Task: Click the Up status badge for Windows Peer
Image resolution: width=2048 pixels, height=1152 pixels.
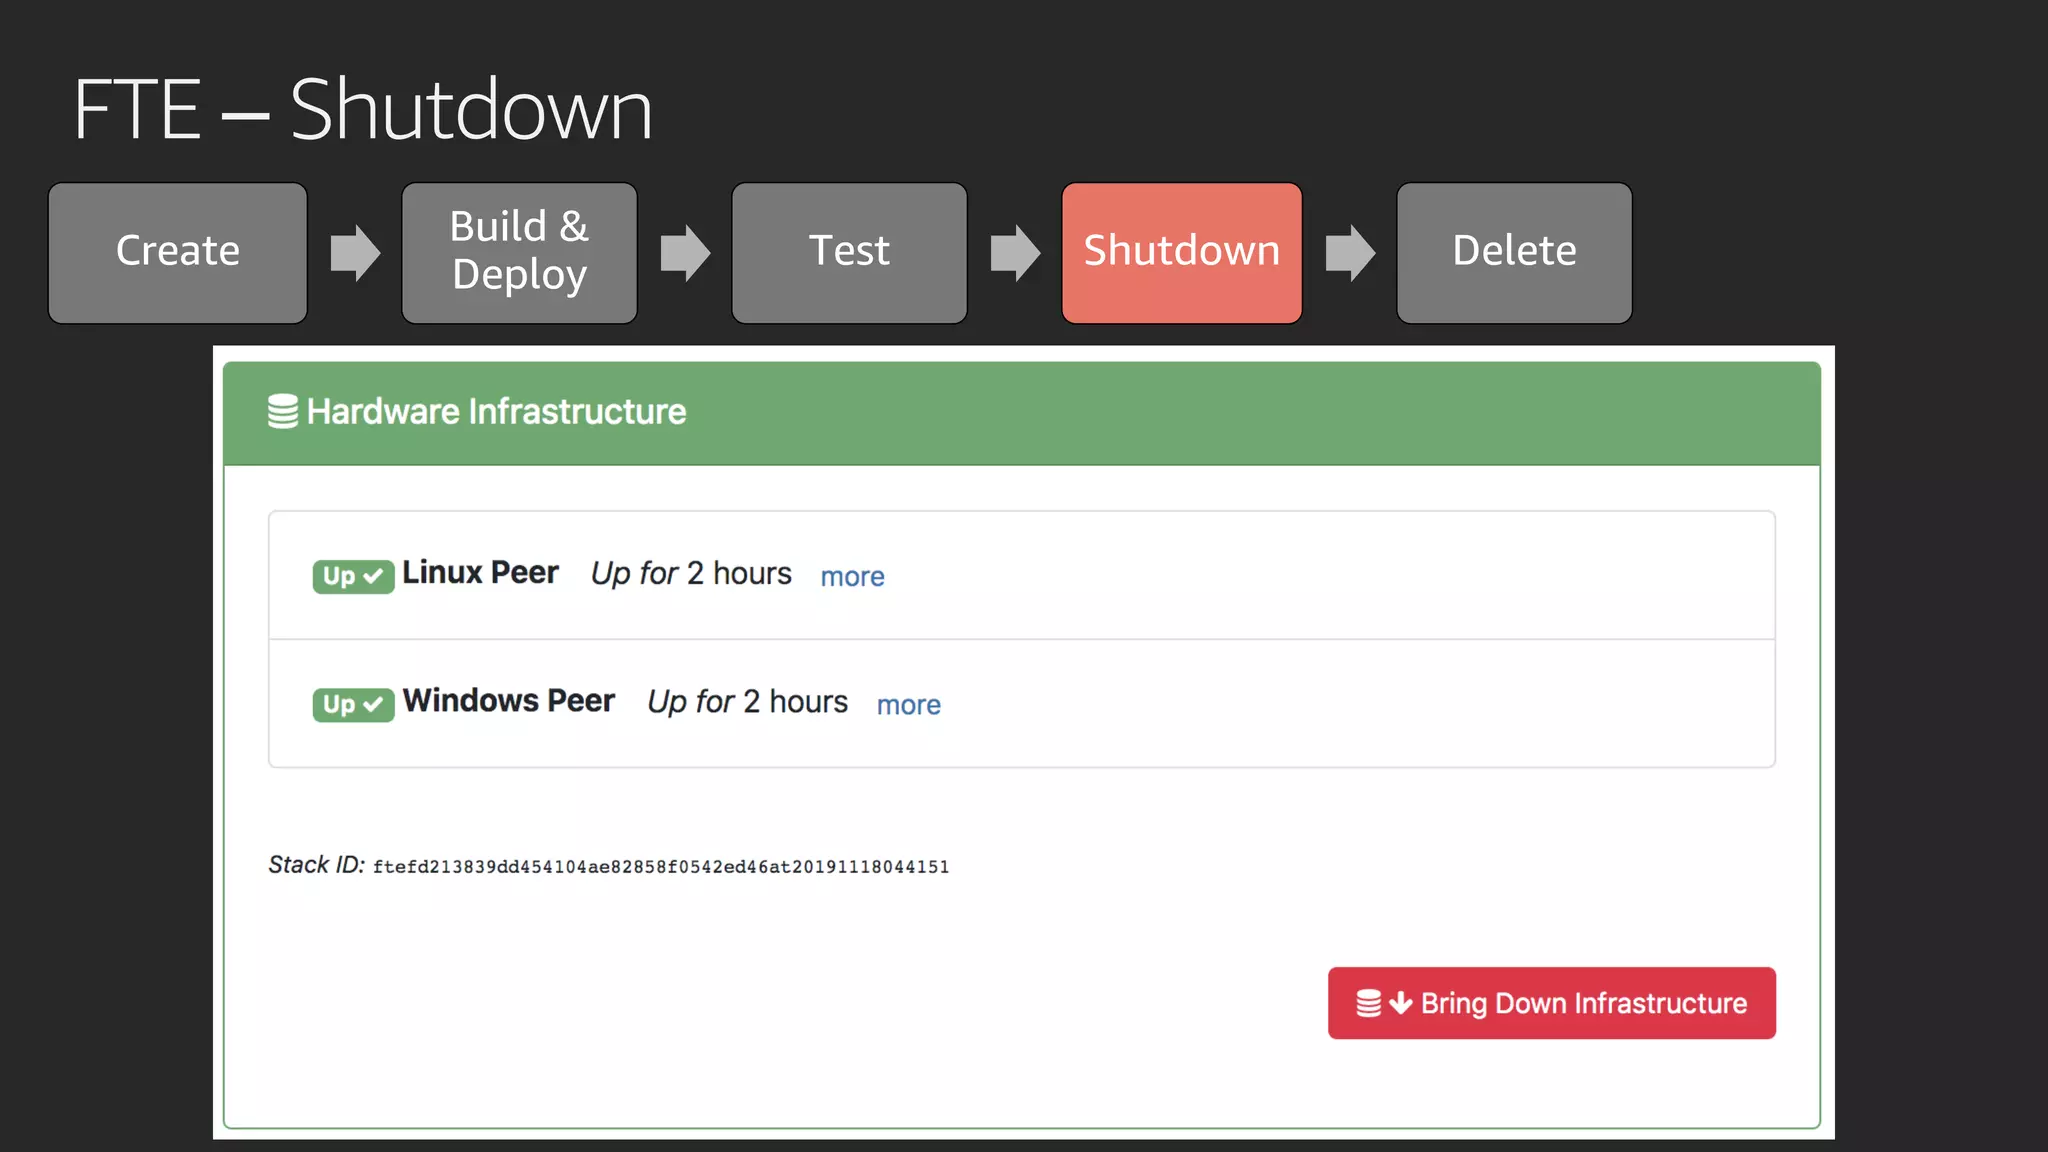Action: coord(353,704)
